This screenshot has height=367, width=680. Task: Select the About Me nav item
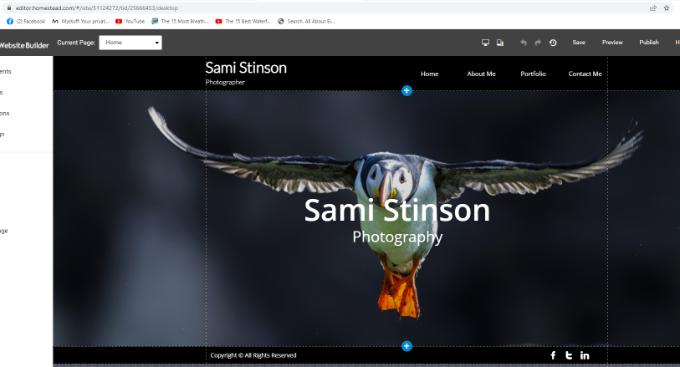481,74
